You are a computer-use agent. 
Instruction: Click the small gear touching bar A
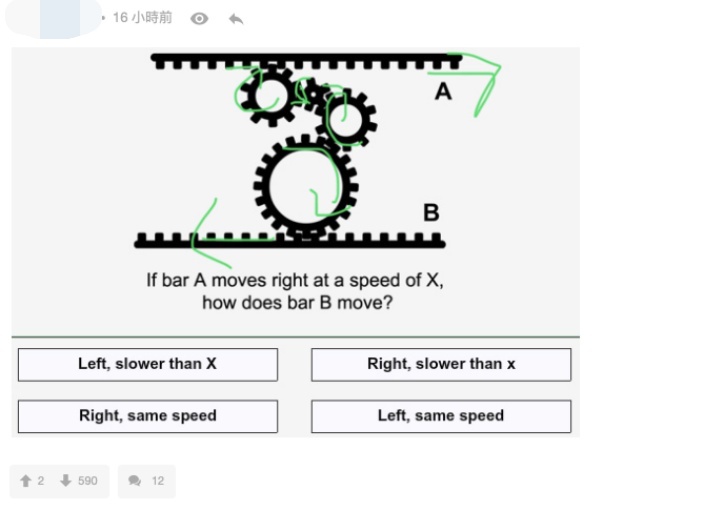pos(271,95)
